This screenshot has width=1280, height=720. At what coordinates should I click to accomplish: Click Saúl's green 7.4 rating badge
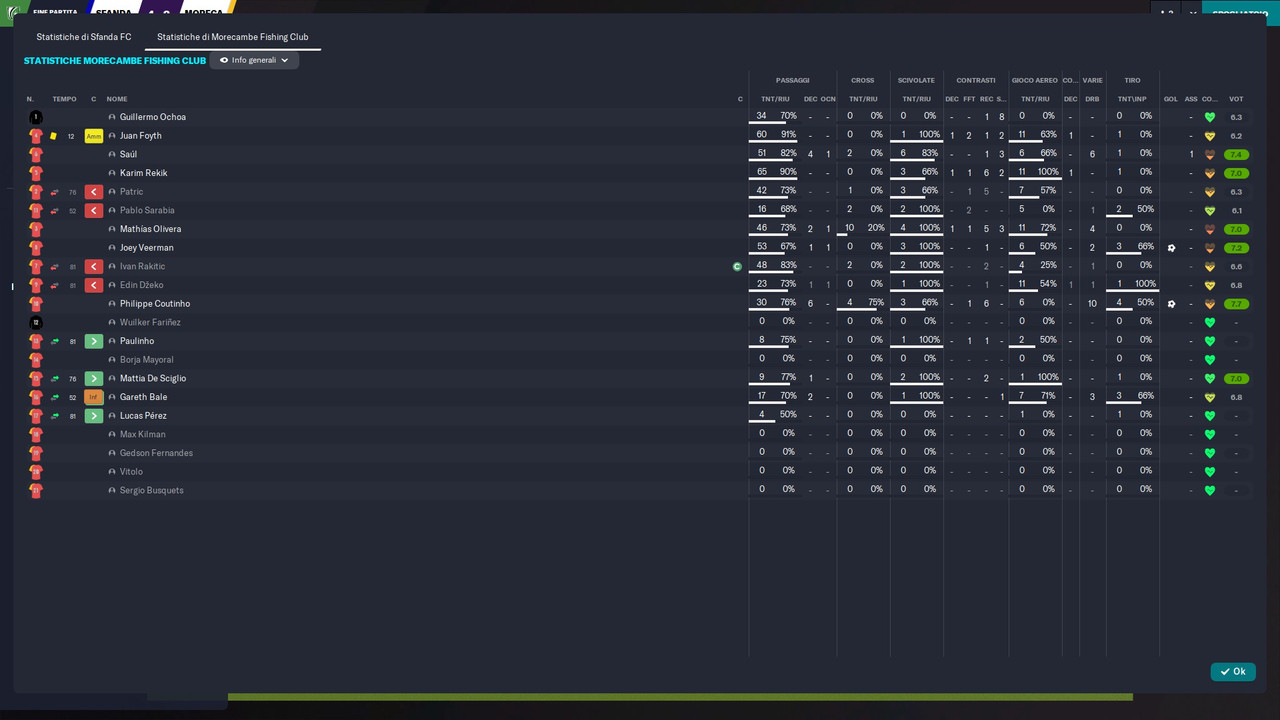coord(1236,155)
